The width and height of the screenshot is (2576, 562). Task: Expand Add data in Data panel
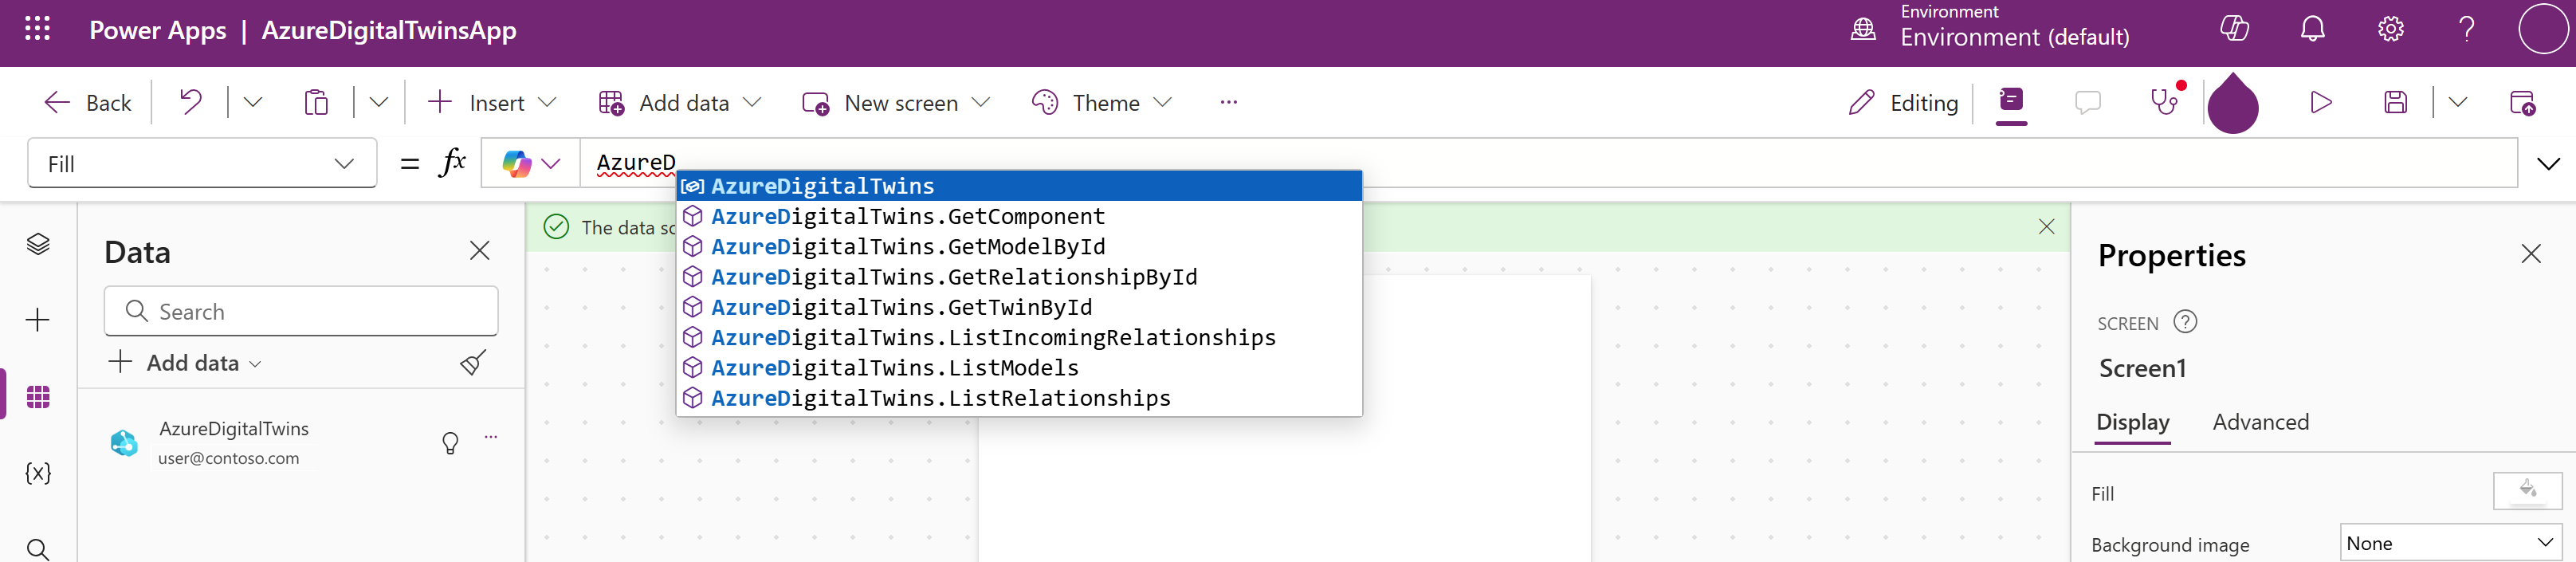(x=185, y=363)
